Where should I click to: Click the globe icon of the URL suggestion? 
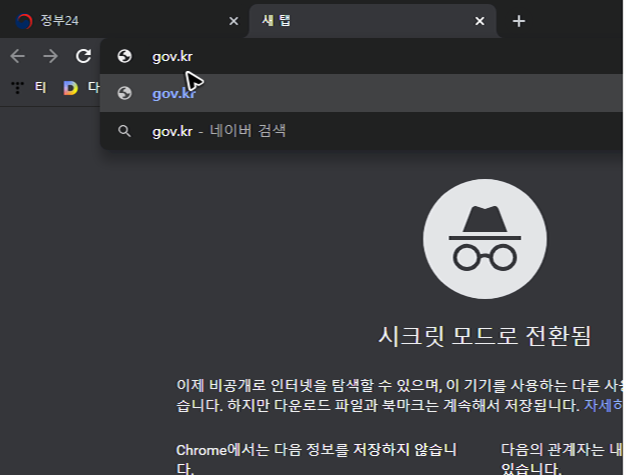[x=125, y=93]
